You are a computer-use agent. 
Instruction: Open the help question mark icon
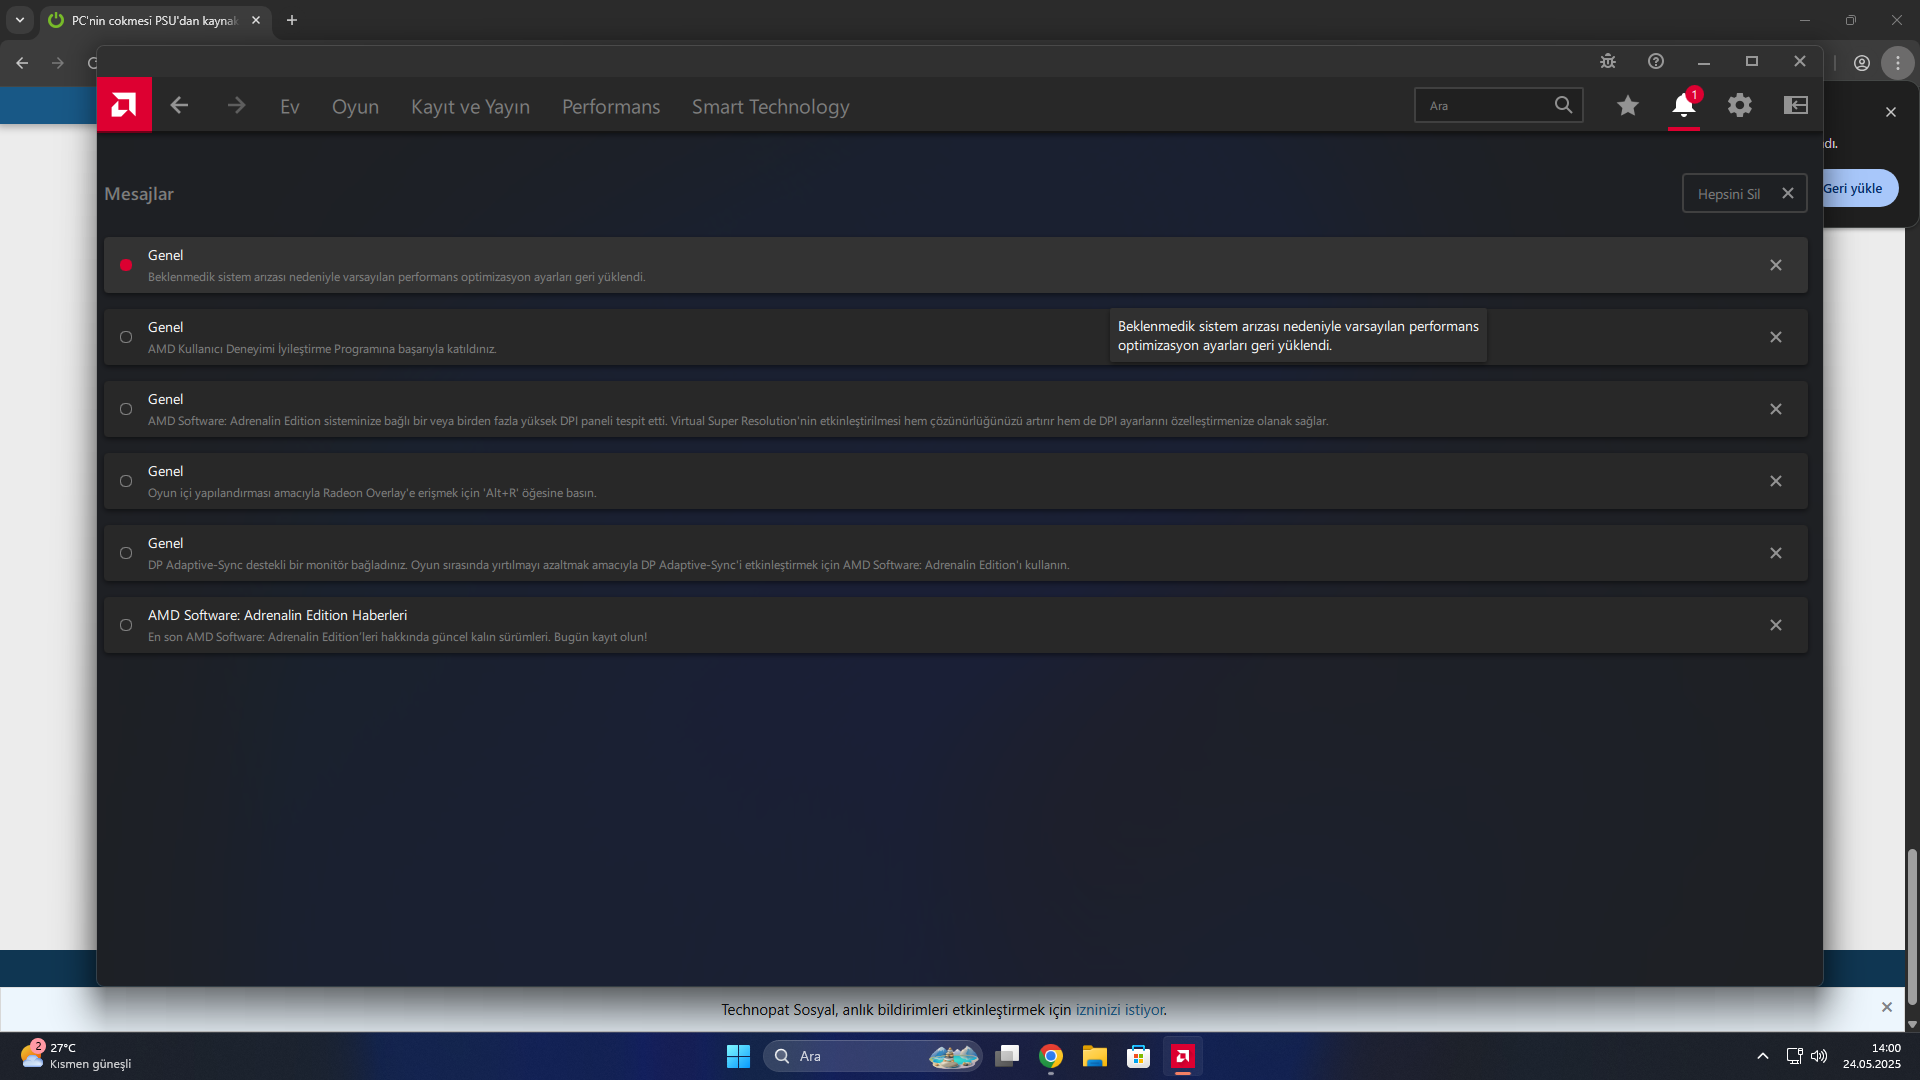[x=1656, y=61]
